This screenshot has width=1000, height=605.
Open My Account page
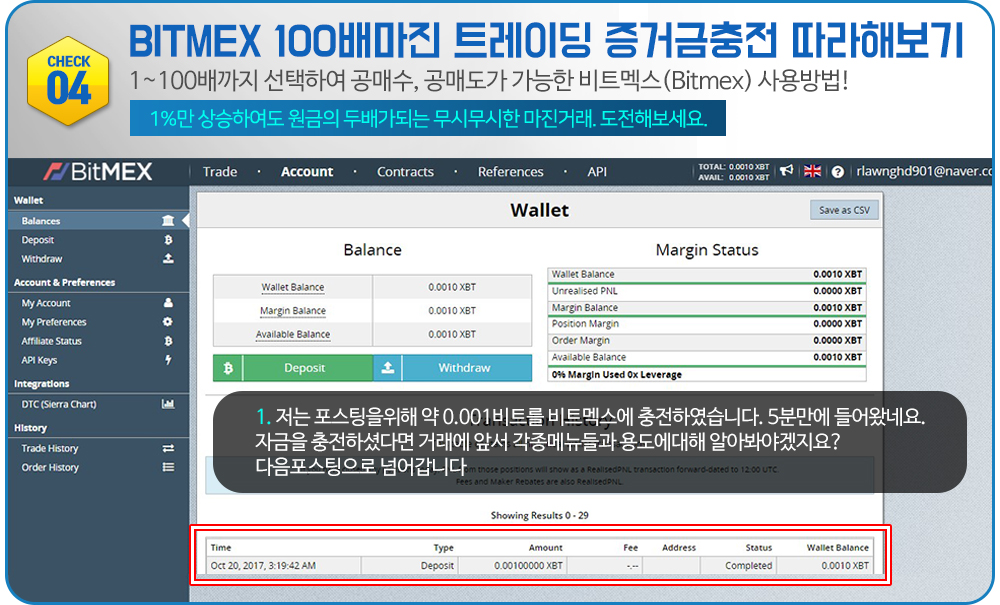coord(46,303)
